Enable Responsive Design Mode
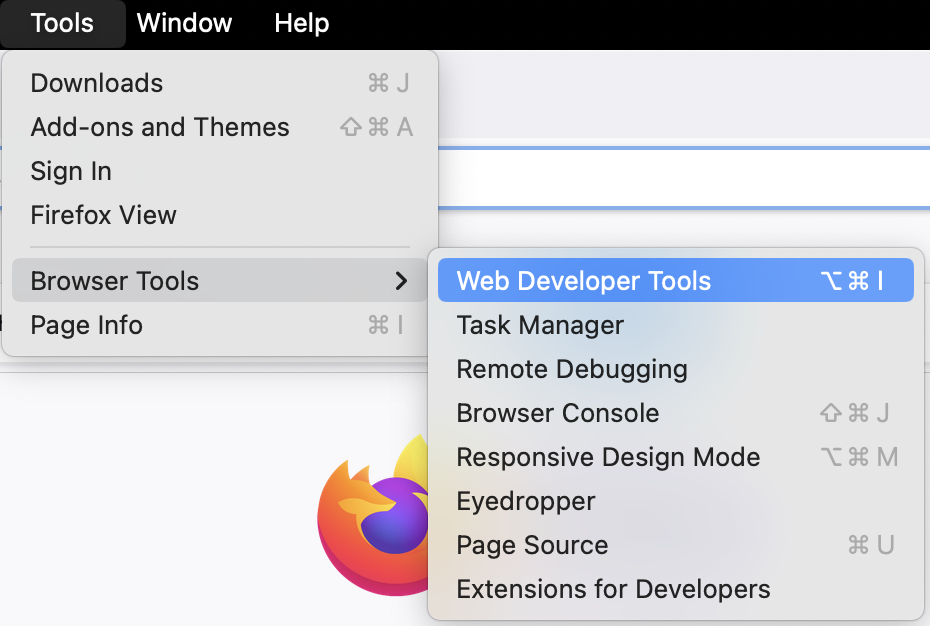930x626 pixels. (608, 457)
